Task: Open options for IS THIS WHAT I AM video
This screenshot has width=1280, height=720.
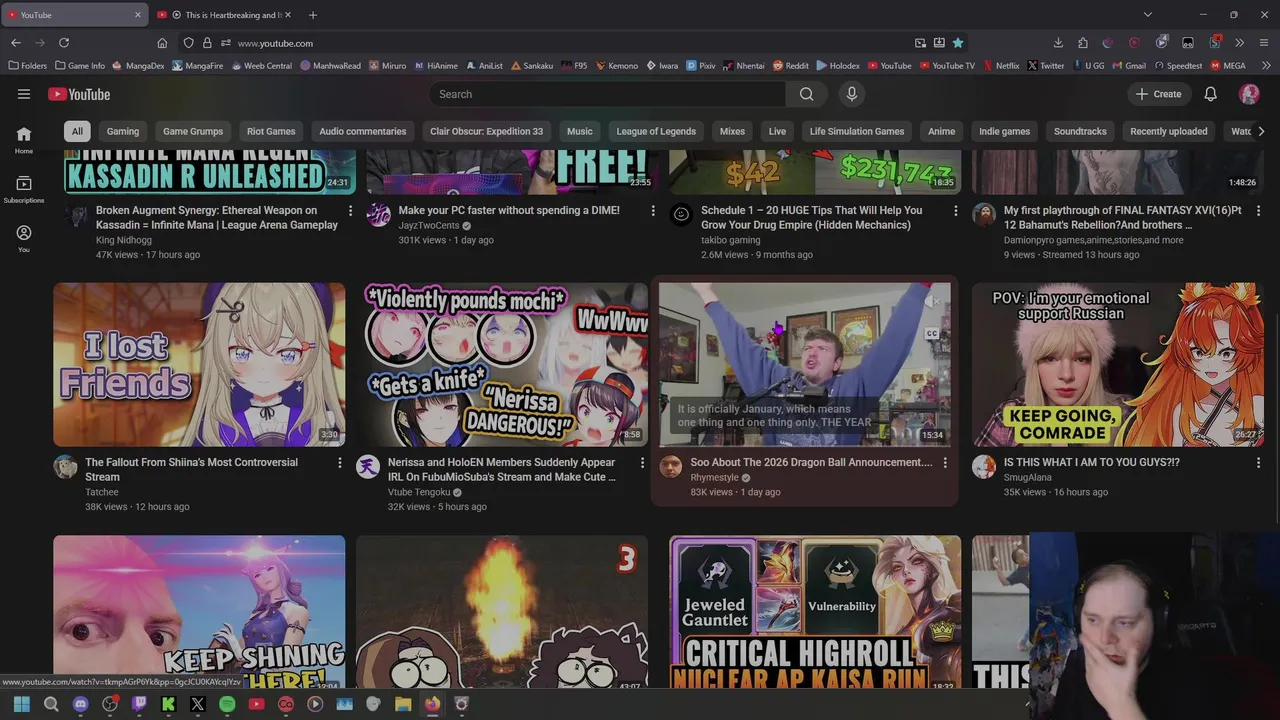Action: pyautogui.click(x=1258, y=463)
